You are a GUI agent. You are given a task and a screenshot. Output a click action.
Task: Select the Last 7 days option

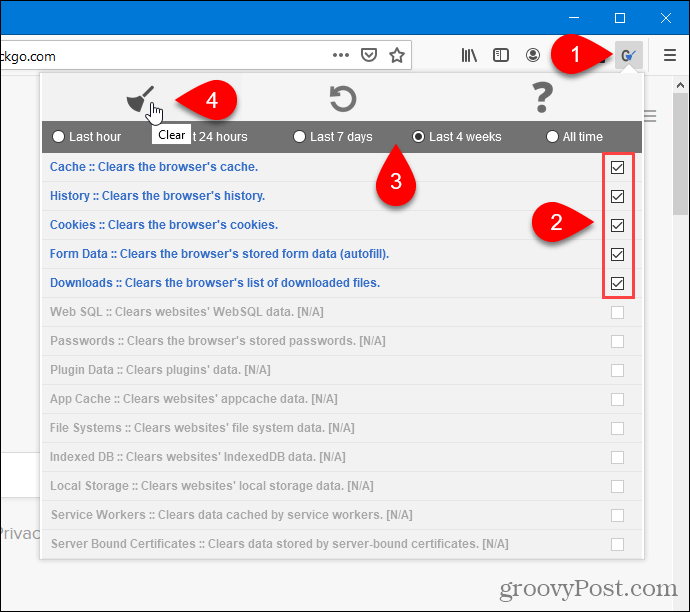pos(299,136)
